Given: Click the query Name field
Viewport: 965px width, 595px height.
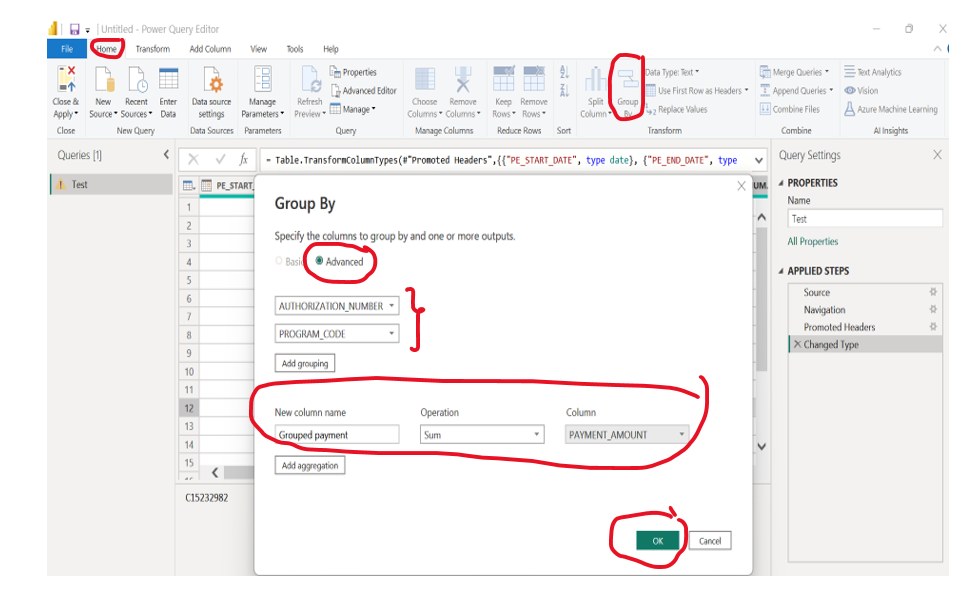Looking at the screenshot, I should point(865,218).
